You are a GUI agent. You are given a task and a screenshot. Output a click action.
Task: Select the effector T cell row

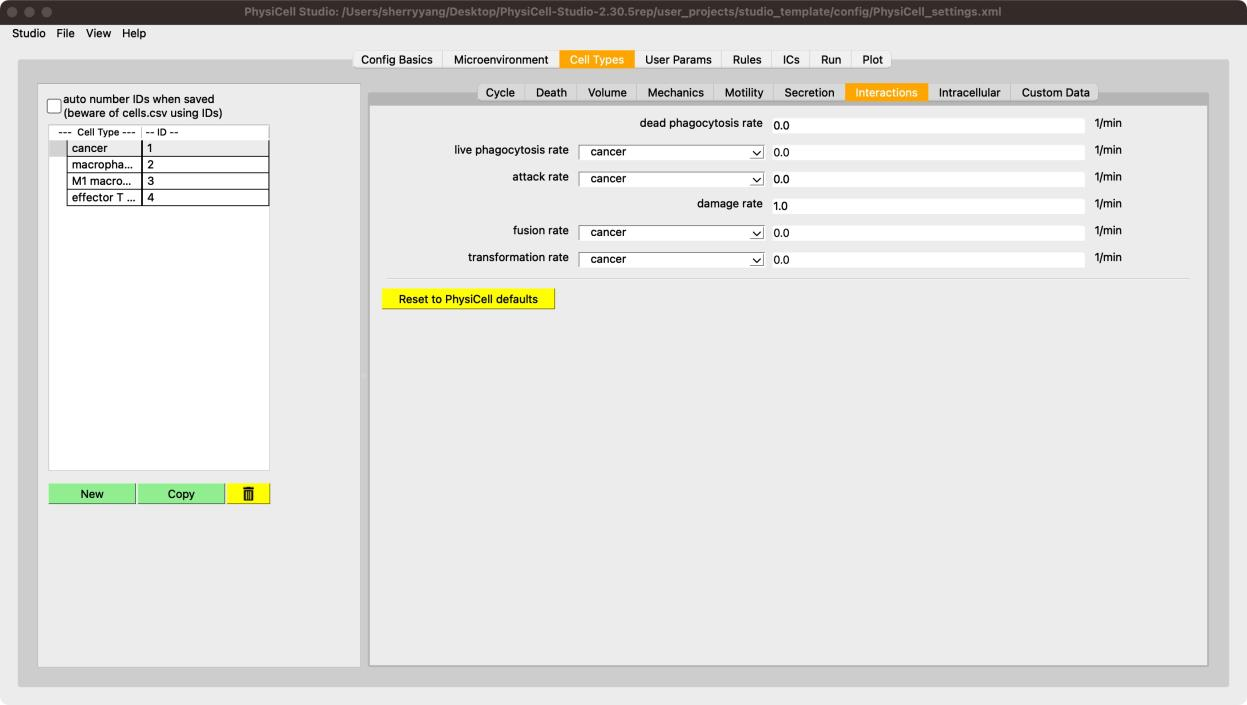point(104,198)
